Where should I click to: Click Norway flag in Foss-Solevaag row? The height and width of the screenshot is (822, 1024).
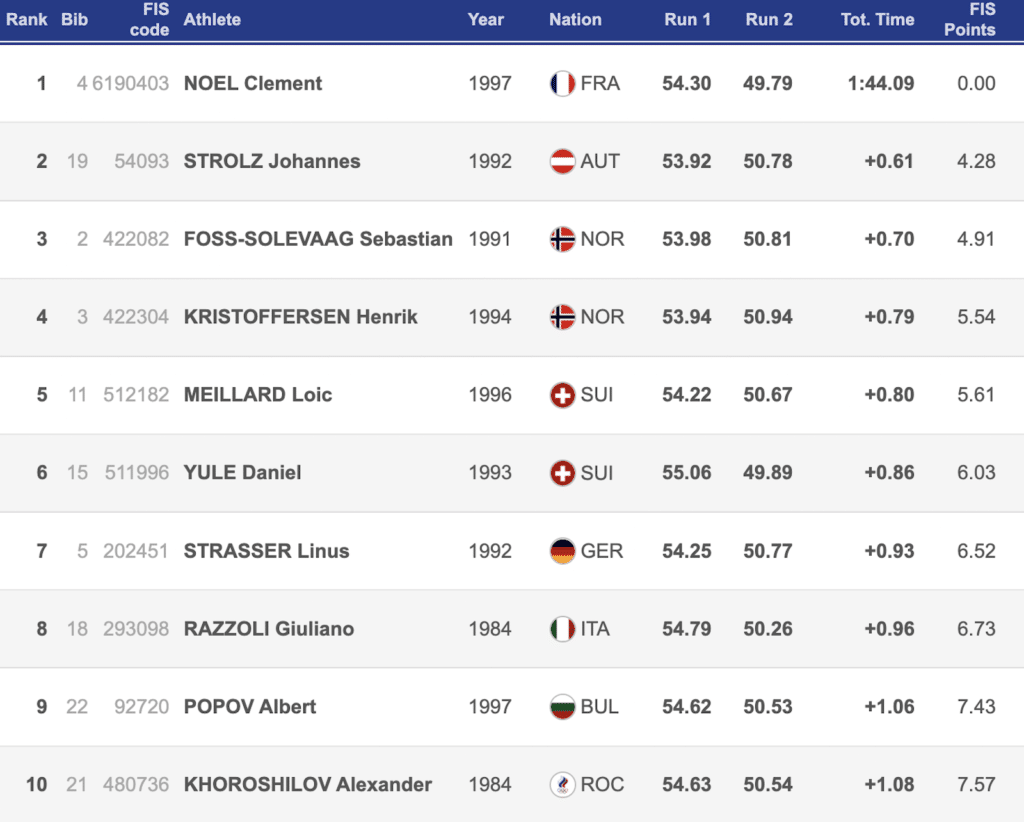562,239
